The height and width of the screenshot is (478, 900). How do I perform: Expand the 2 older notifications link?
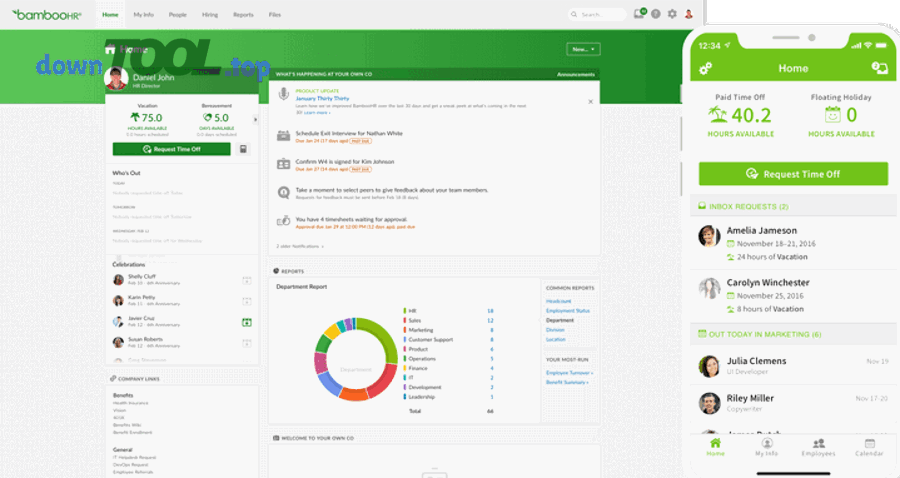pos(300,245)
